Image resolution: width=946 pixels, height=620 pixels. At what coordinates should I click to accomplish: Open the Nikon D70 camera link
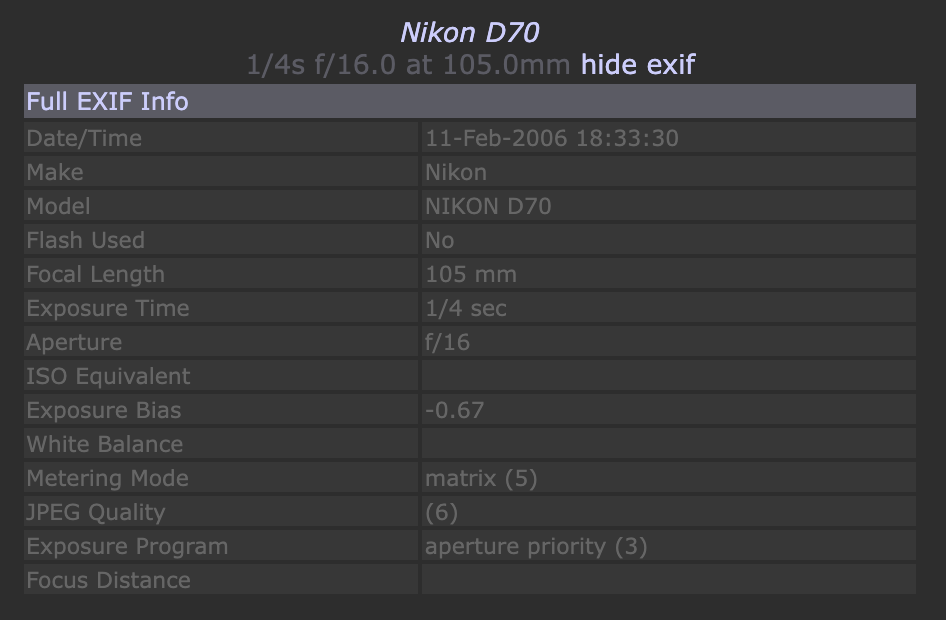tap(469, 33)
